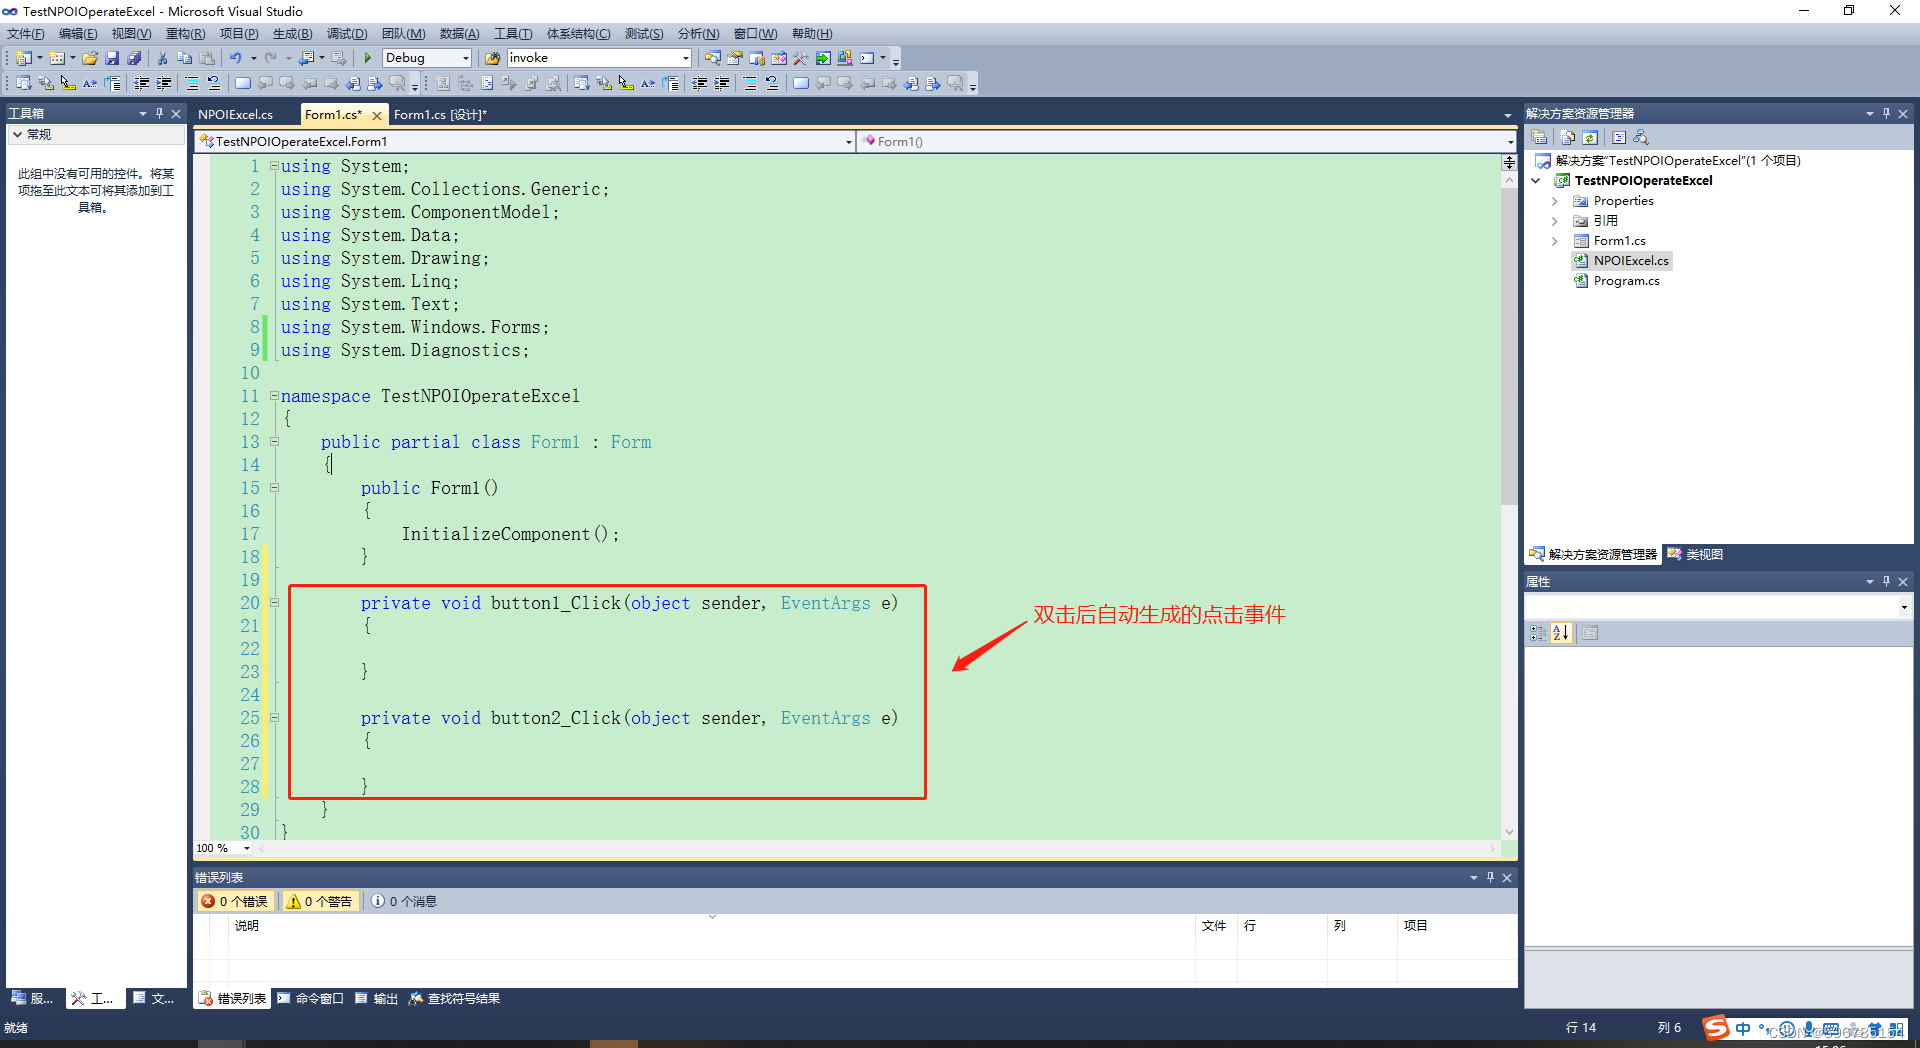The image size is (1920, 1048).
Task: Toggle auto-hide pin on the 错误列表 panel
Action: click(1490, 877)
